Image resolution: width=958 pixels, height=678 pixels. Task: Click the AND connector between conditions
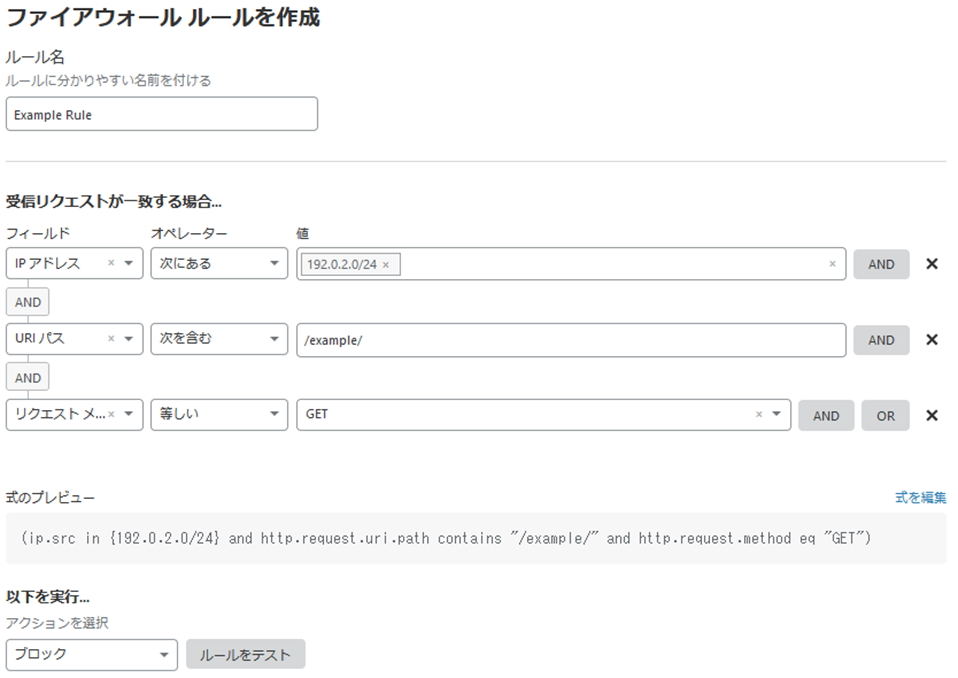point(27,301)
